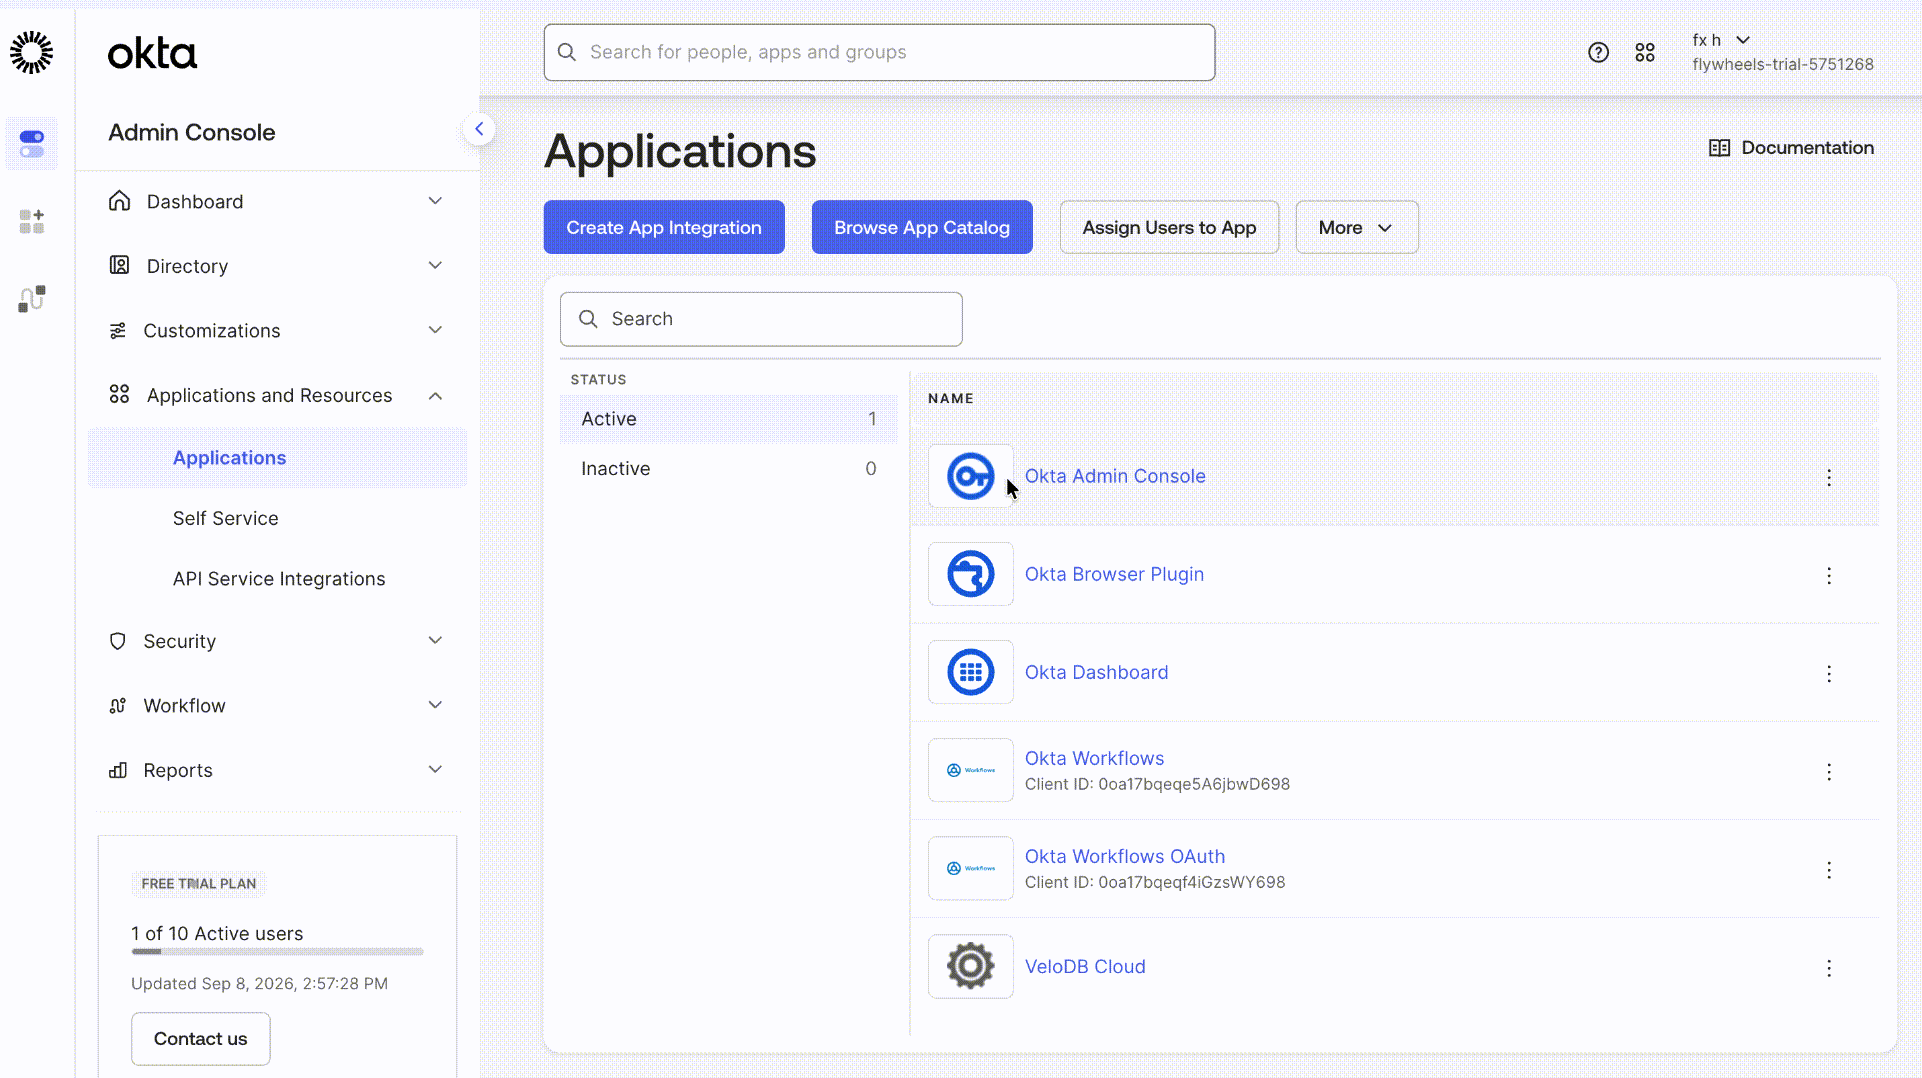The image size is (1922, 1078).
Task: Open the Okta Workflows OAuth link
Action: (x=1125, y=857)
